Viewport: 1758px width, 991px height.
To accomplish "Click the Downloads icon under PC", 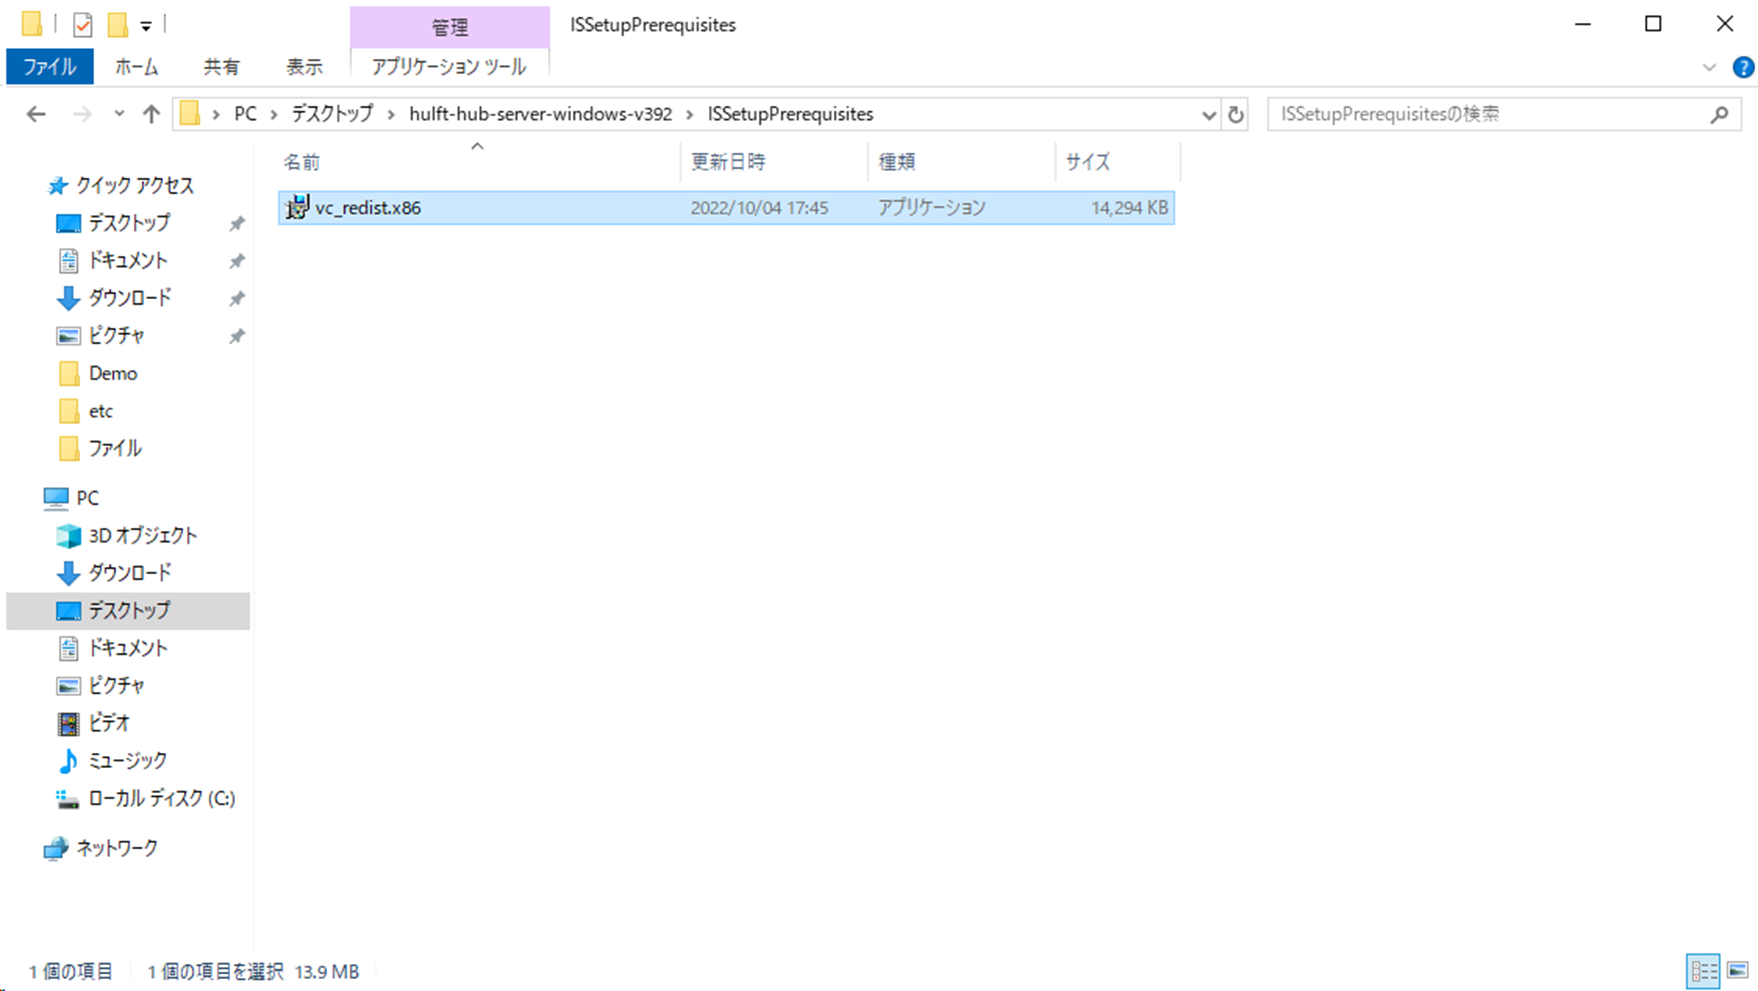I will [68, 573].
